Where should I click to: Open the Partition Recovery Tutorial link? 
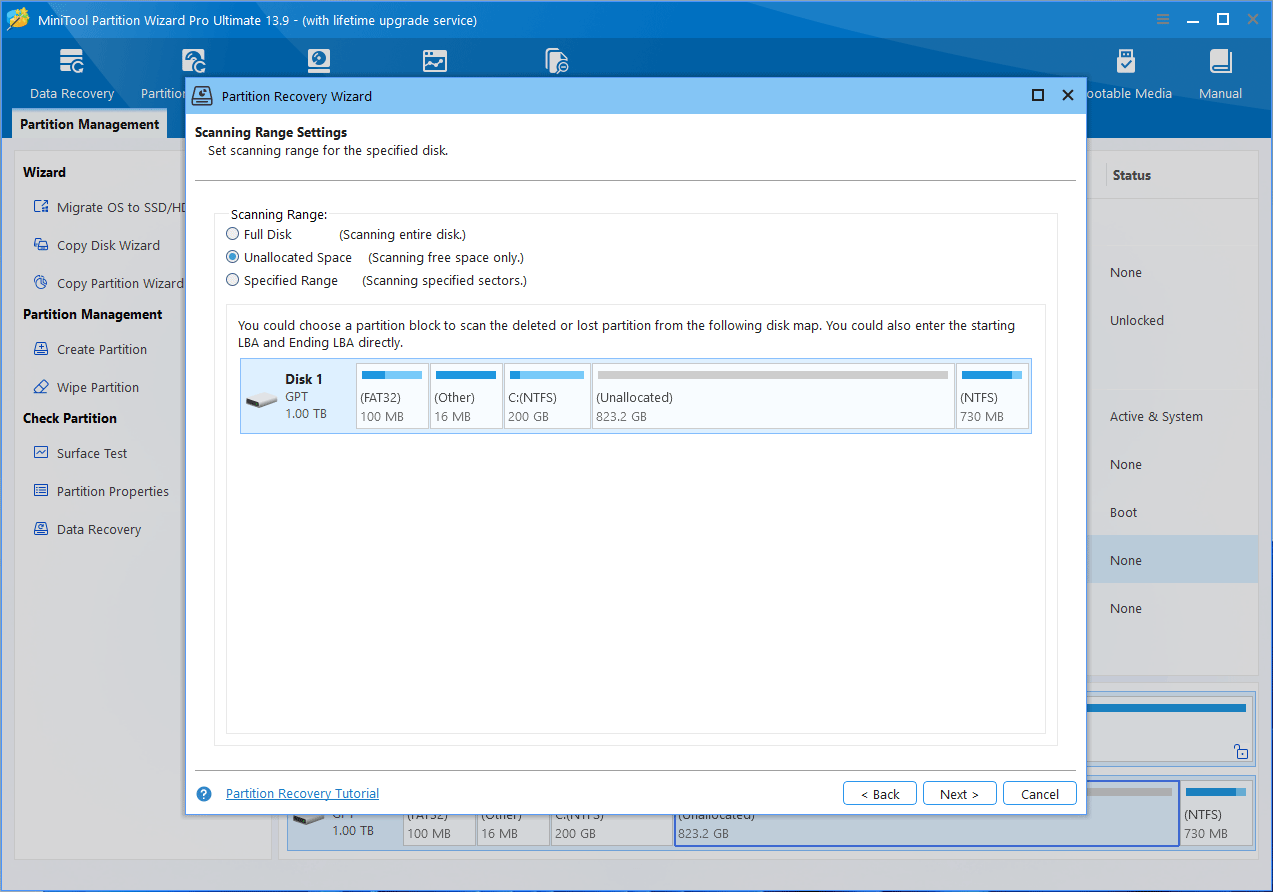[x=302, y=794]
